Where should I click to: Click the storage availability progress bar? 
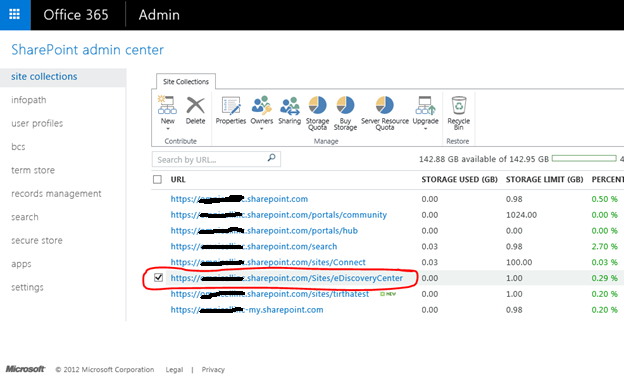(584, 158)
